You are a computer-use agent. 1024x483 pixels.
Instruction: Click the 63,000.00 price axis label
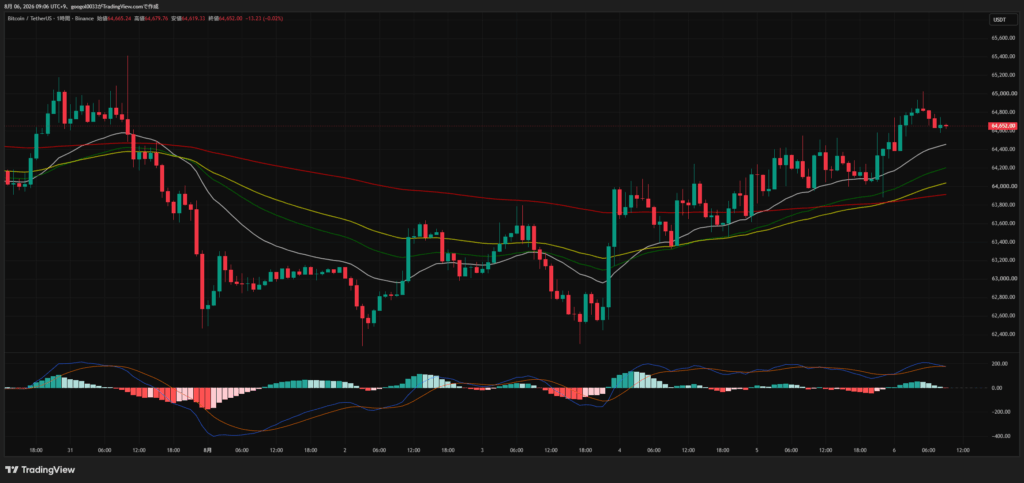(x=1002, y=279)
